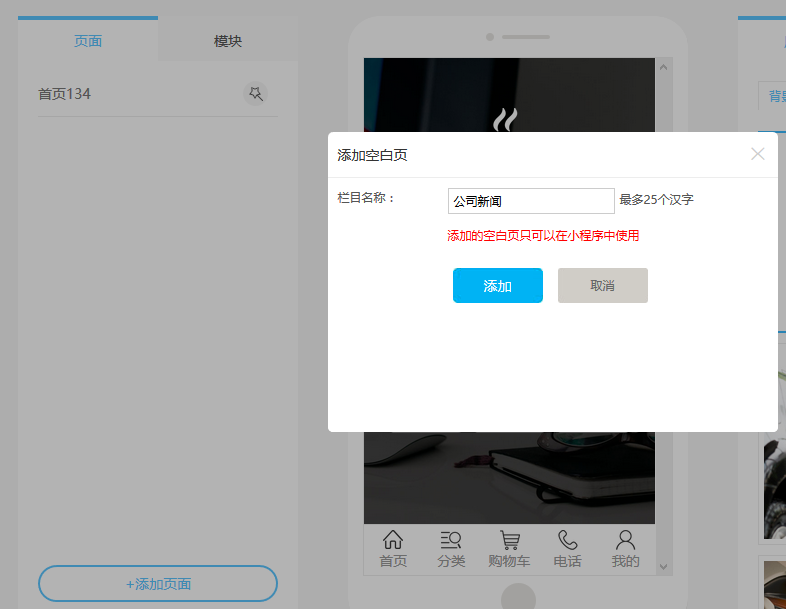The height and width of the screenshot is (609, 786).
Task: Tap the 分类 category icon in phone preview
Action: pyautogui.click(x=451, y=549)
